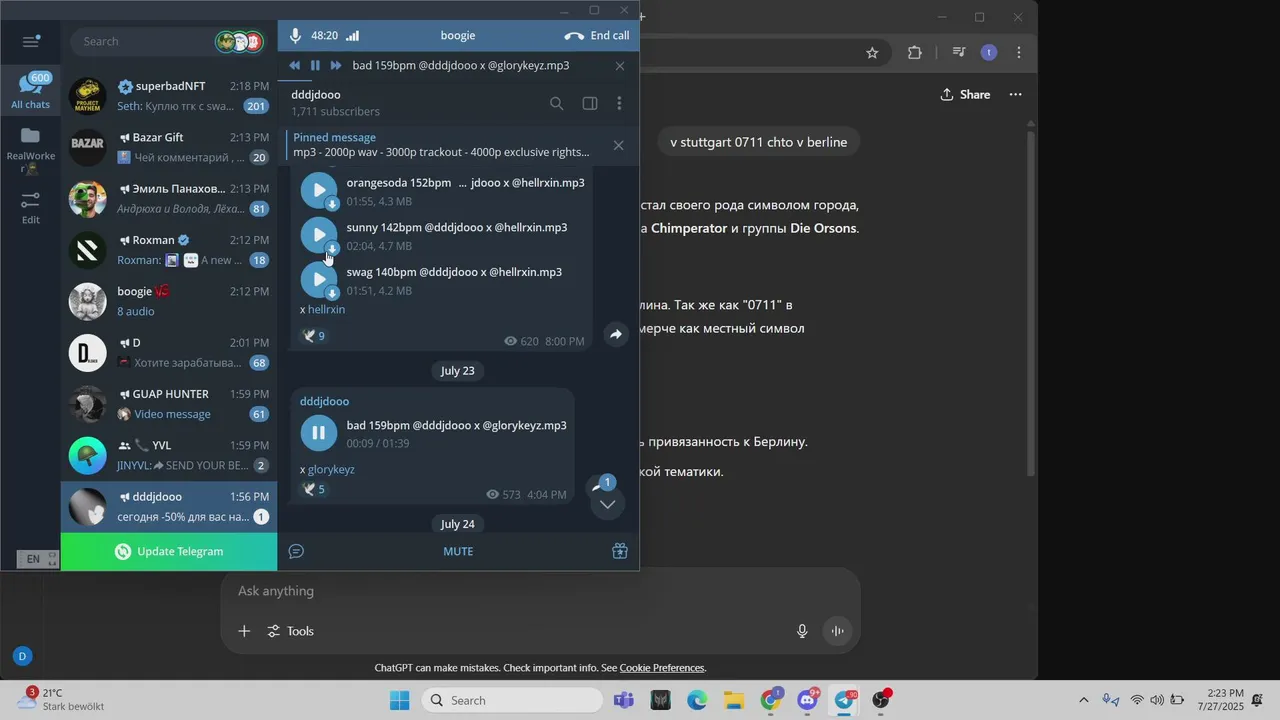This screenshot has width=1280, height=720.
Task: Search inside the dddjdooo channel
Action: [x=557, y=103]
